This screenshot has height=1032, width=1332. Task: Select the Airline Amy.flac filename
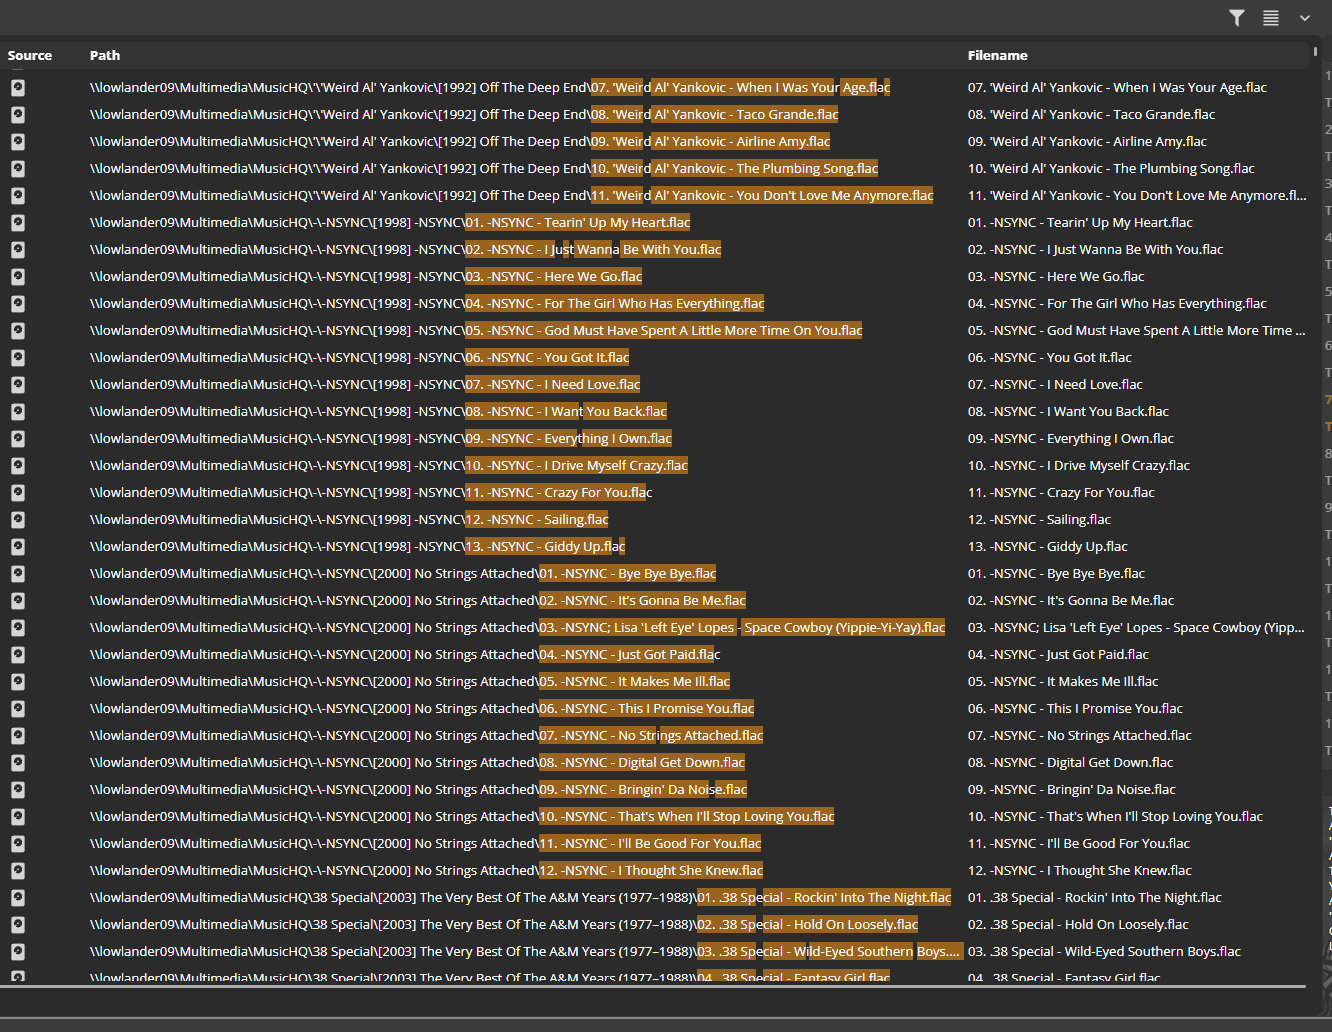(1087, 142)
